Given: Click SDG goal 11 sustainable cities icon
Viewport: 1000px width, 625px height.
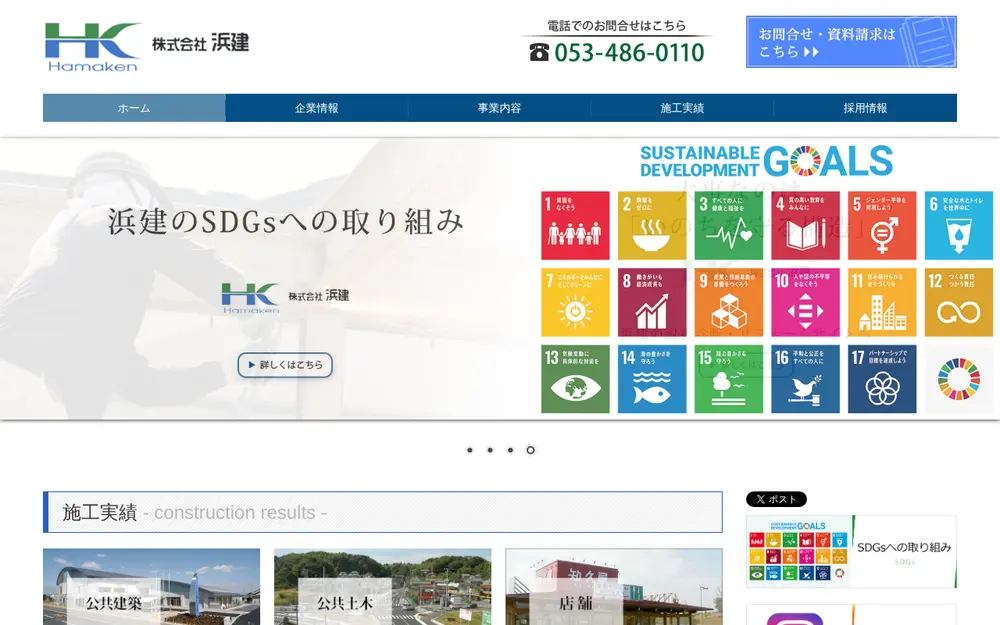Looking at the screenshot, I should click(x=882, y=302).
